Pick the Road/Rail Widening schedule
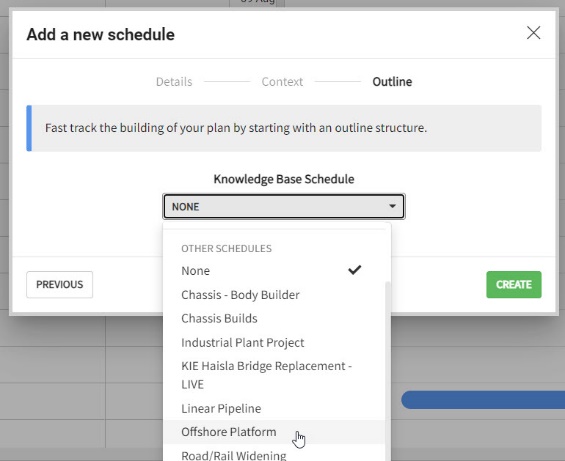 point(274,455)
